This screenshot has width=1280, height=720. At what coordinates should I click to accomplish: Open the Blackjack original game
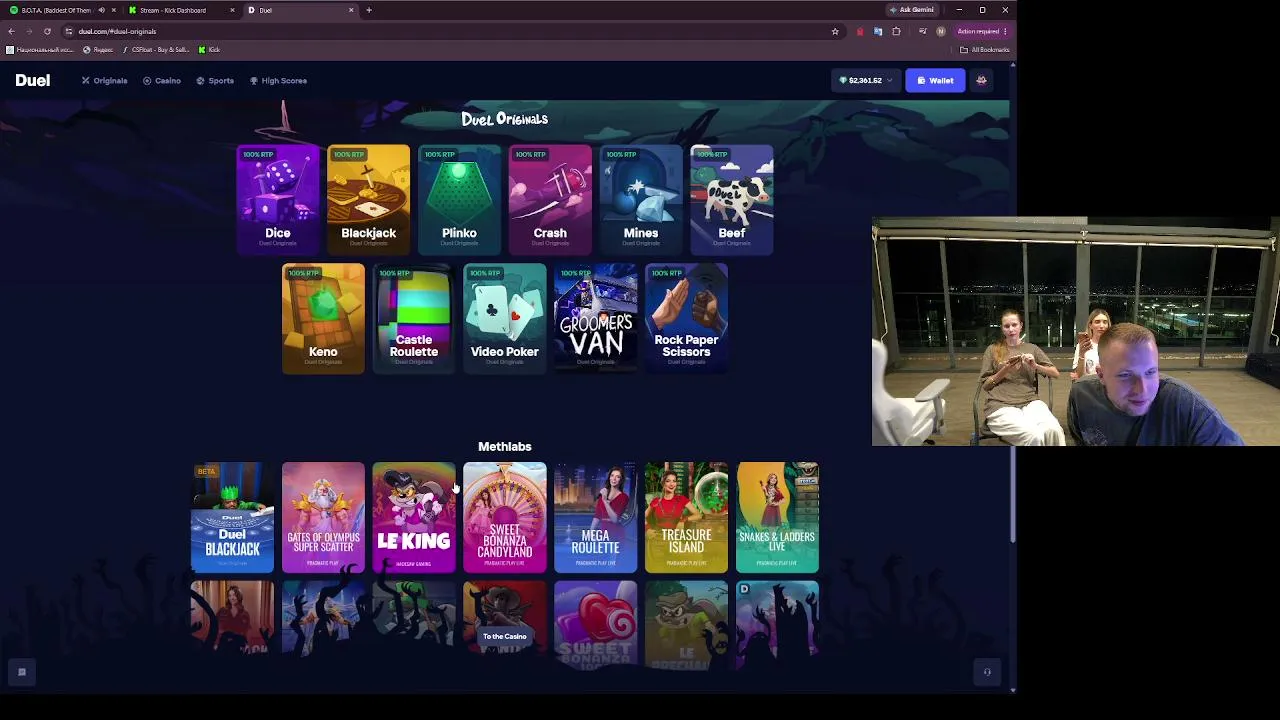tap(368, 200)
